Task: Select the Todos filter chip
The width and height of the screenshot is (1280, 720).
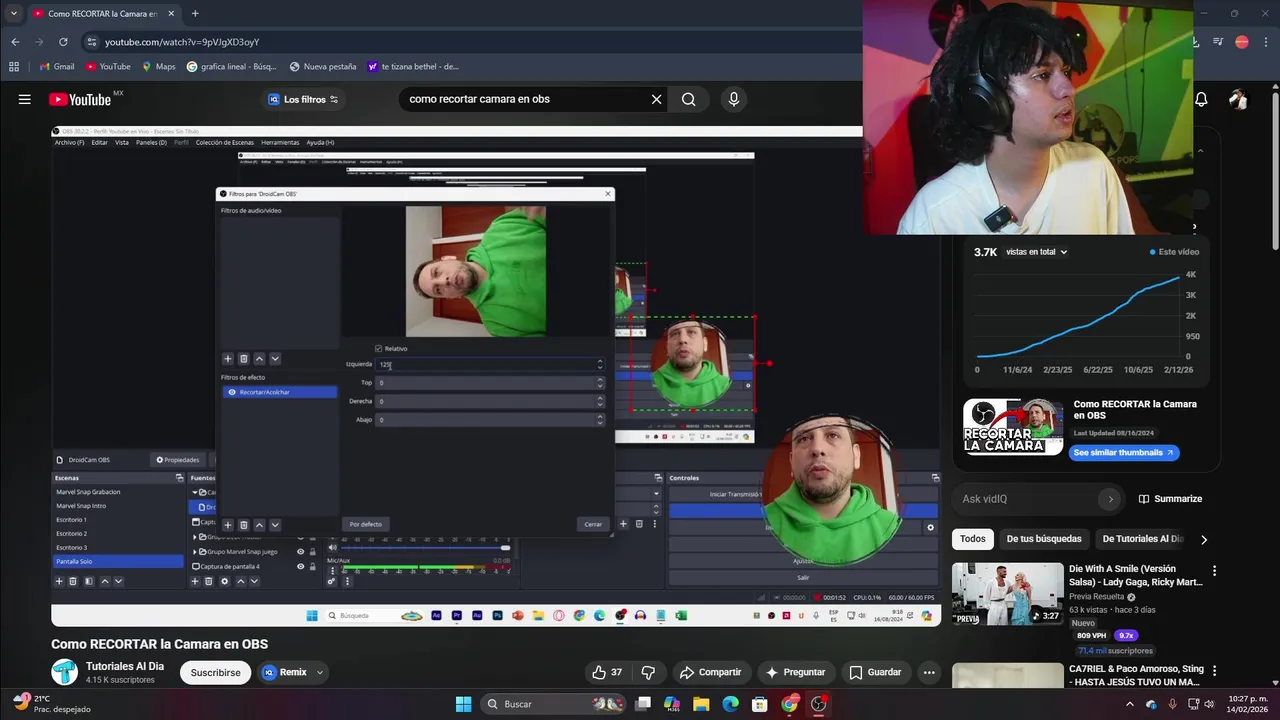Action: (973, 539)
